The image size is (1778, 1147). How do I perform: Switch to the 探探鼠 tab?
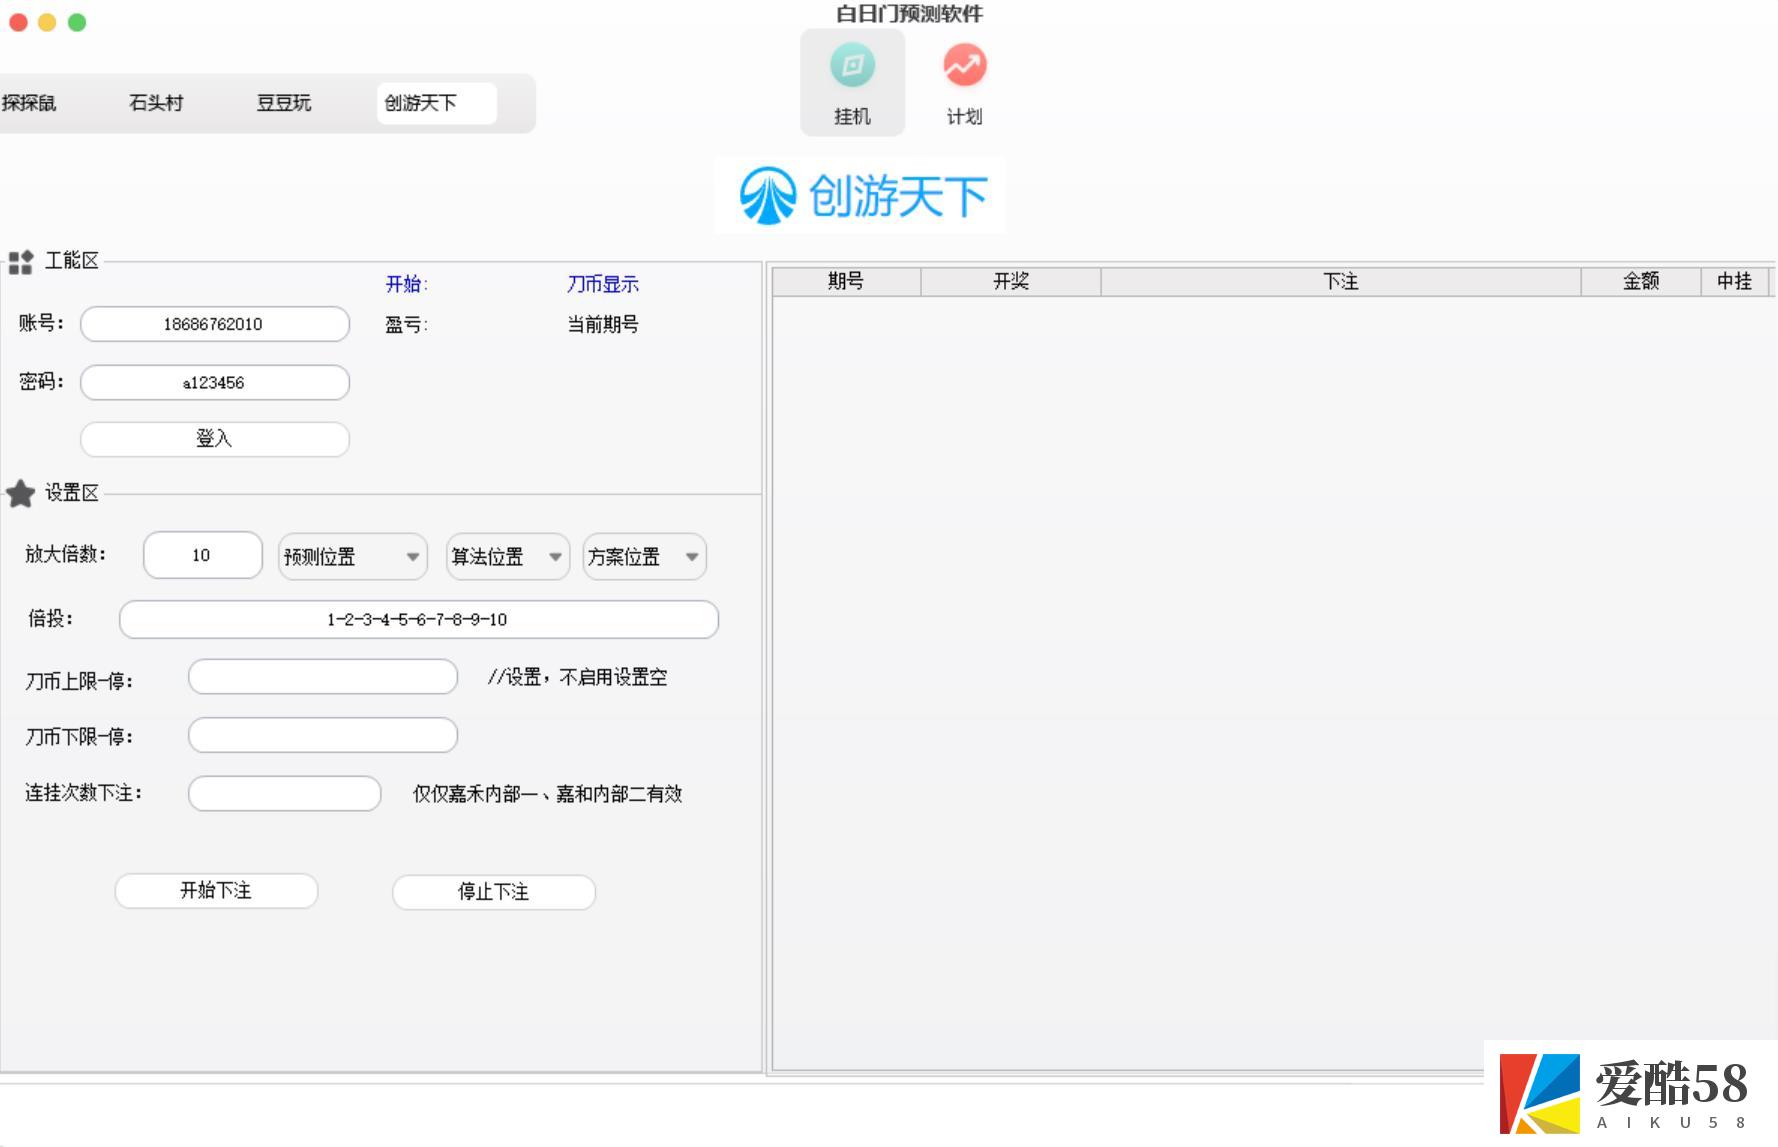click(29, 103)
